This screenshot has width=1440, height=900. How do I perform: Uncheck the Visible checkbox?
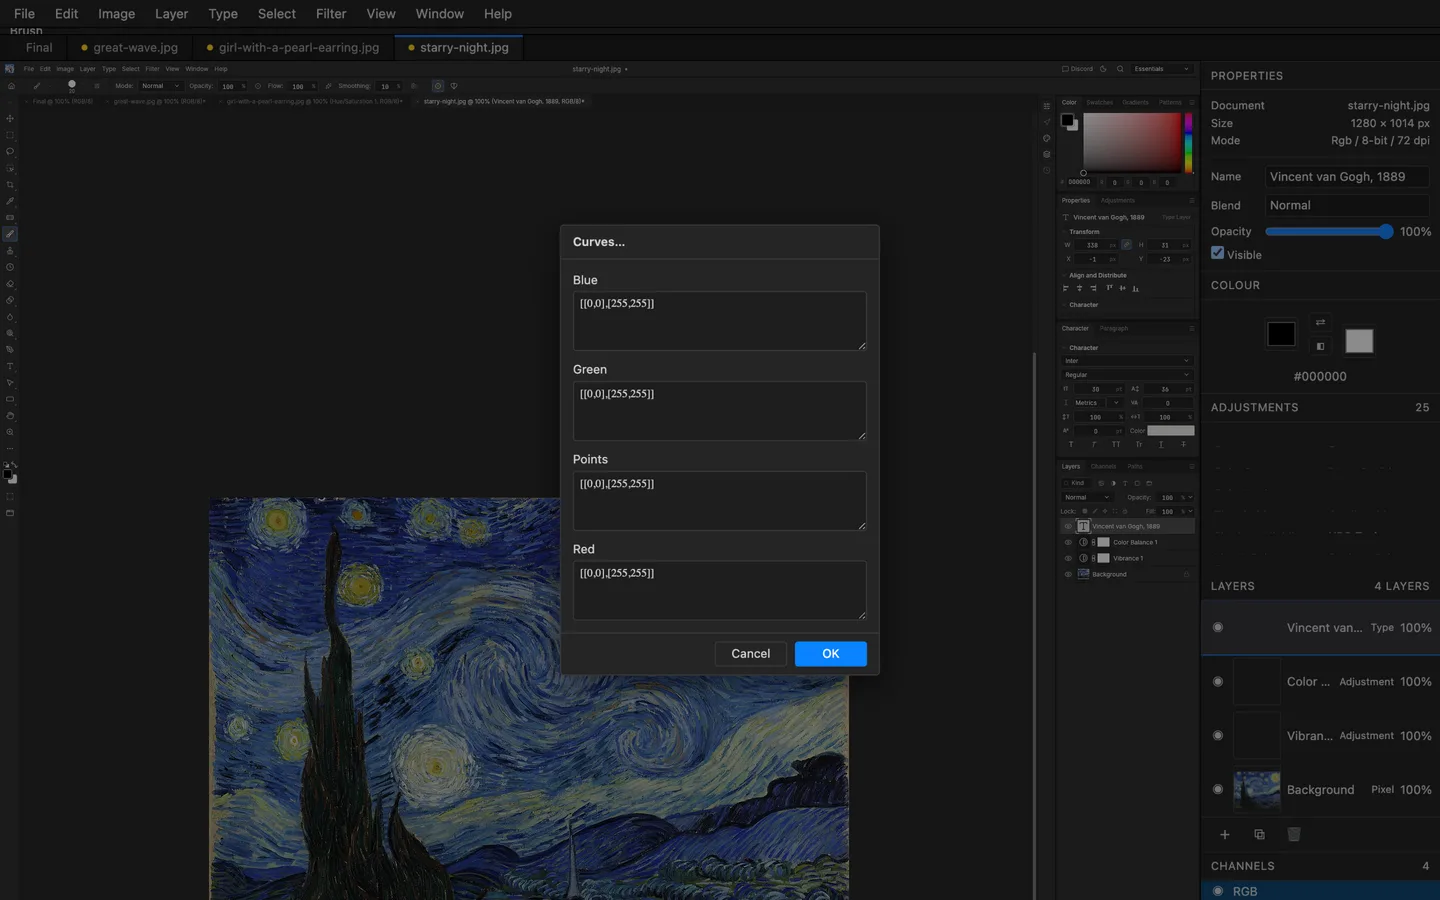pos(1217,253)
